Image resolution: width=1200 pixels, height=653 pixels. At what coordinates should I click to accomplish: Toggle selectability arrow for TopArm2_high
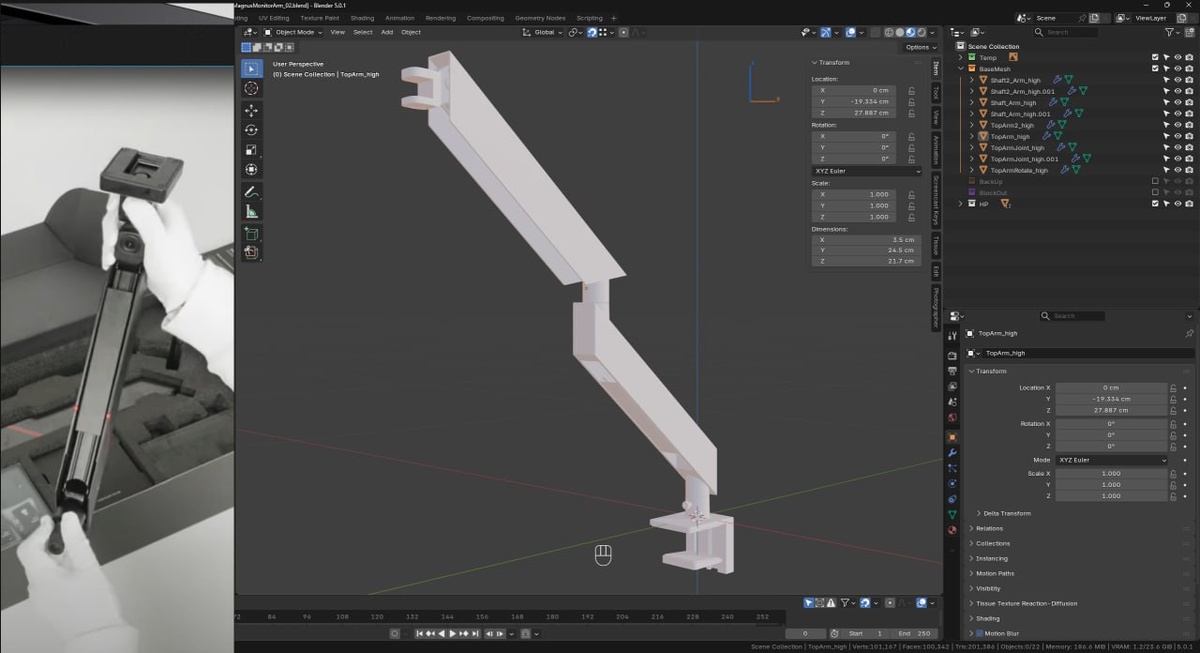1166,125
